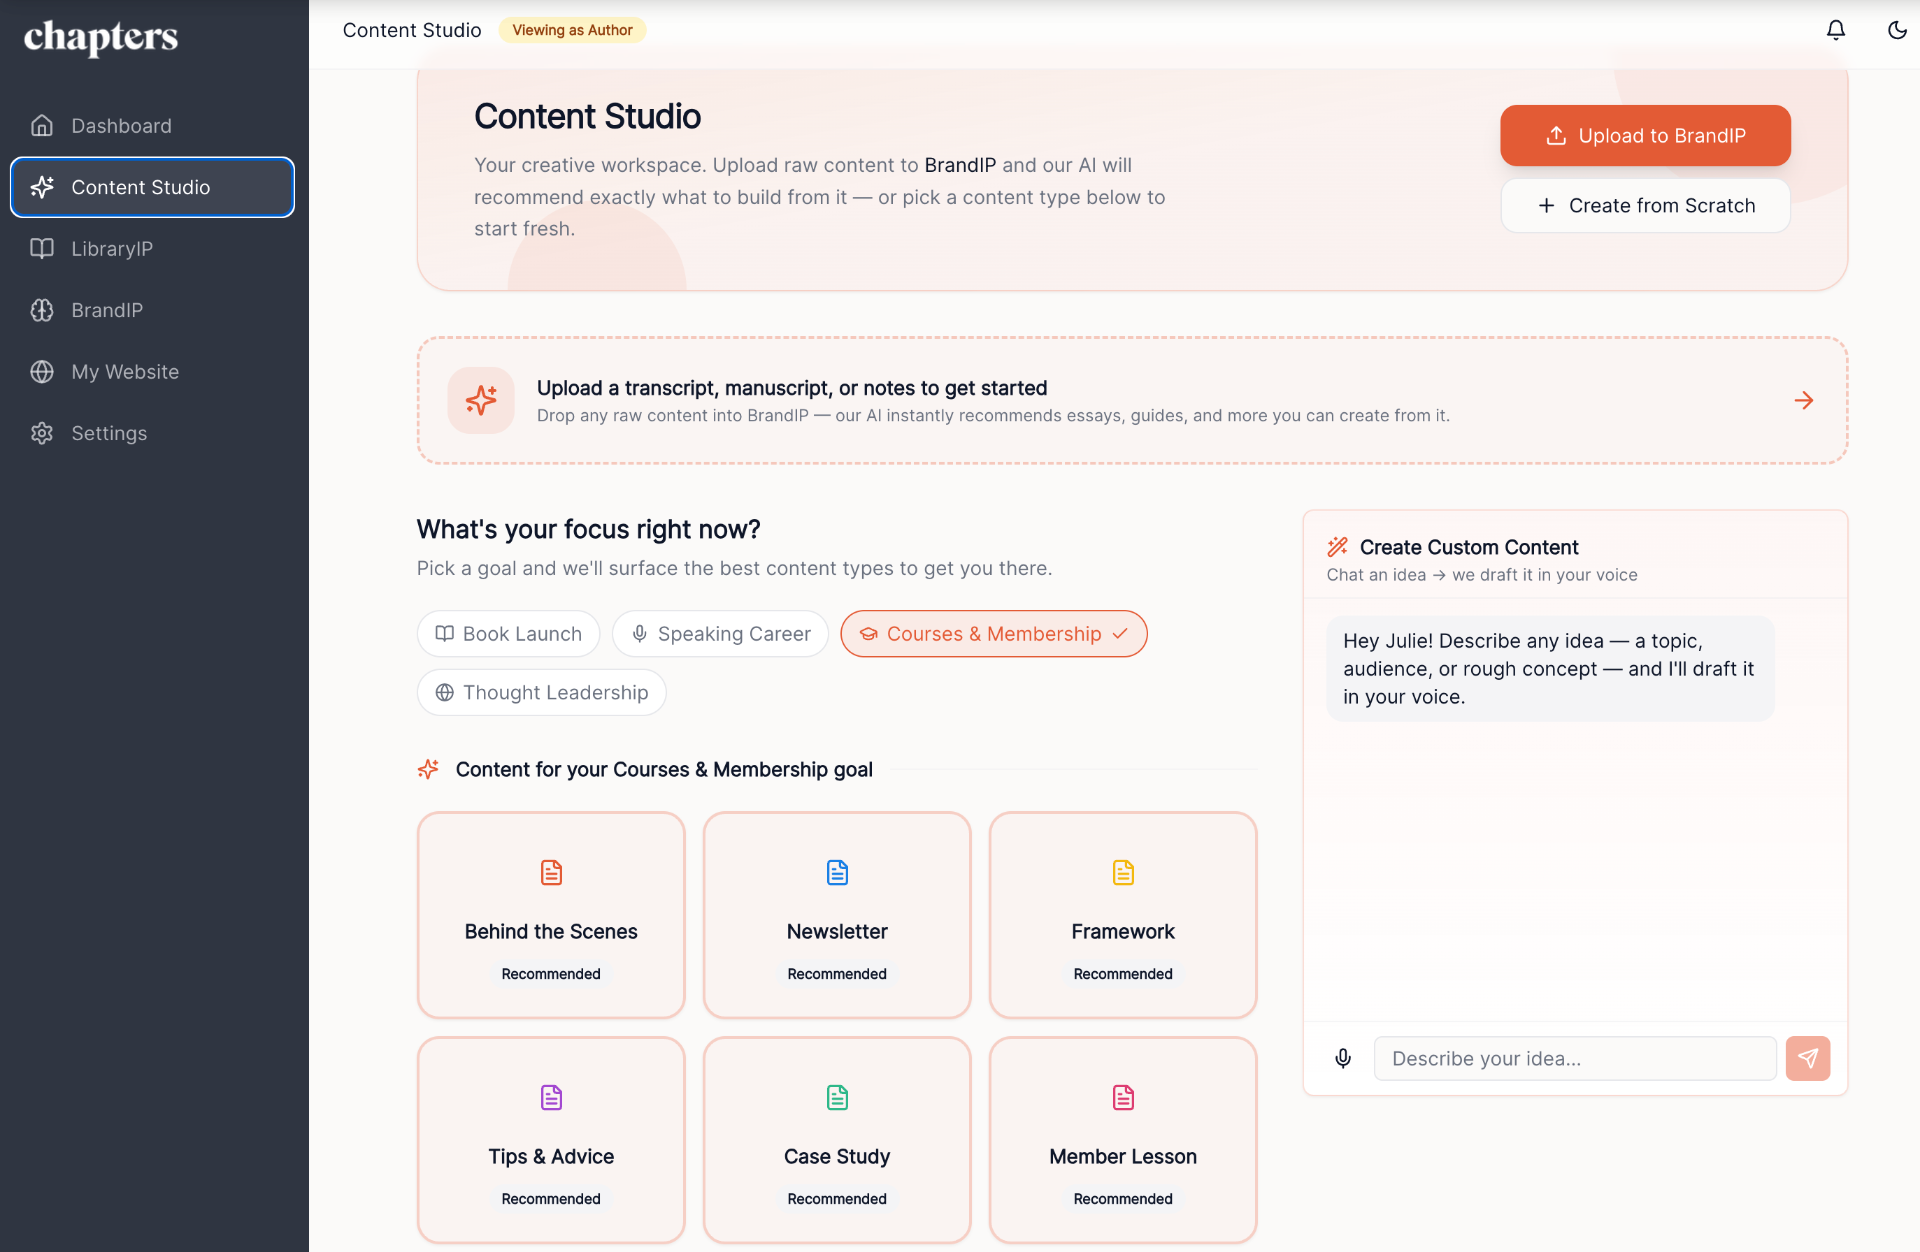Screen dimensions: 1920x1252
Task: Send your idea using the paper plane icon
Action: (1808, 1058)
